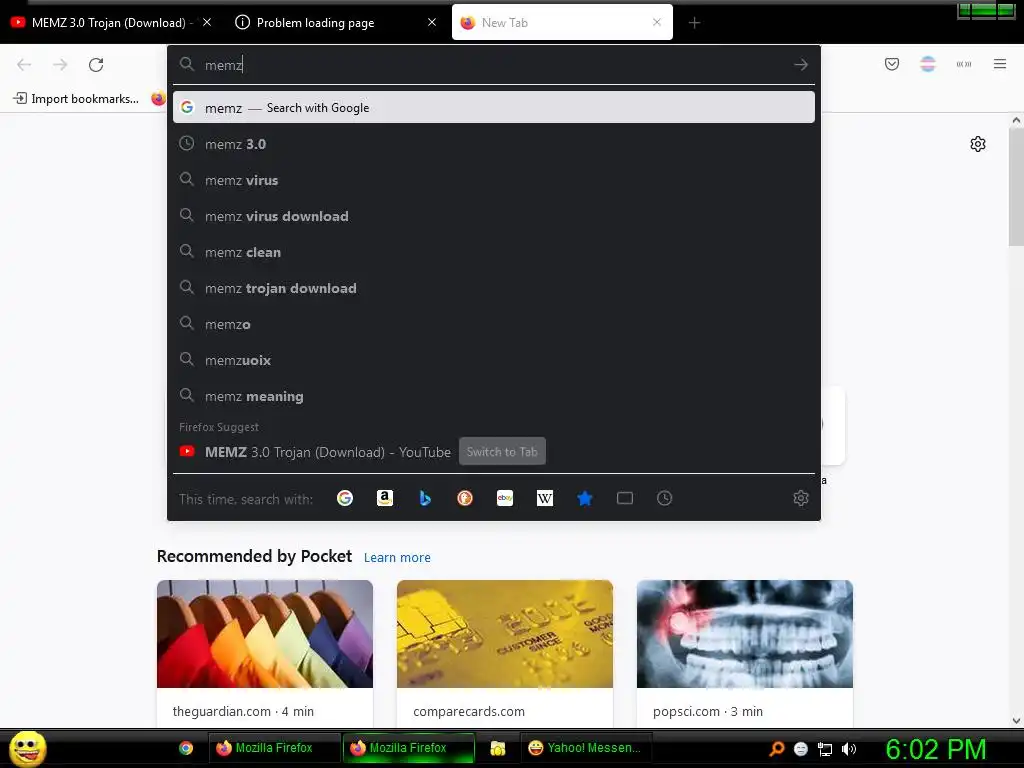Screen dimensions: 1024x768
Task: Click the first Mozilla Firefox taskbar button
Action: pyautogui.click(x=274, y=748)
